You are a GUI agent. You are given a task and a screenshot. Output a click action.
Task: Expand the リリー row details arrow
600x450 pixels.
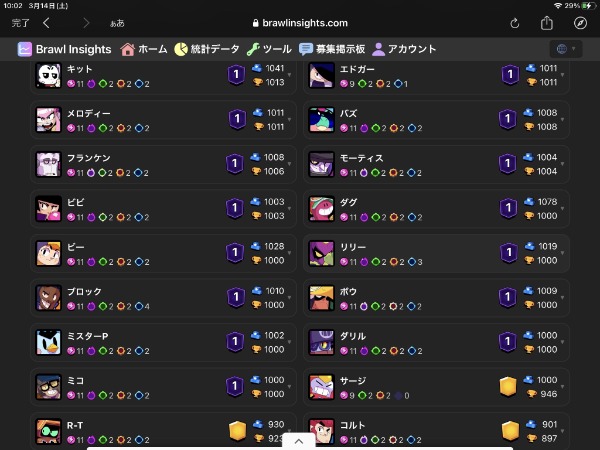click(x=562, y=253)
